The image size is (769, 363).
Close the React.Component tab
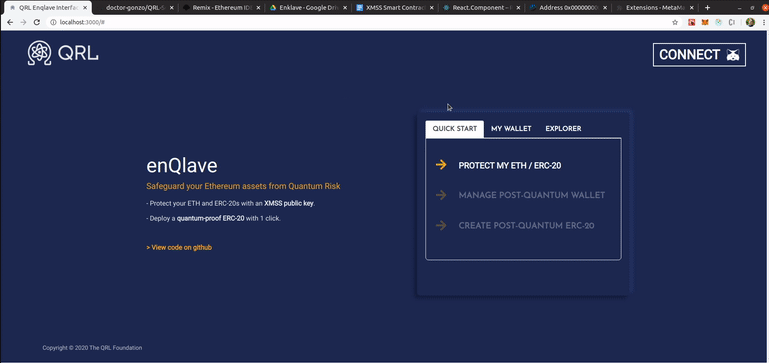518,8
